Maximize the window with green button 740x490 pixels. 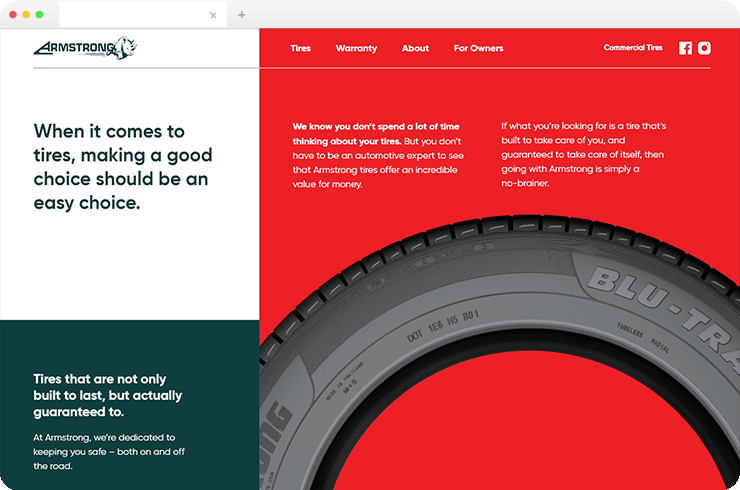pos(39,15)
